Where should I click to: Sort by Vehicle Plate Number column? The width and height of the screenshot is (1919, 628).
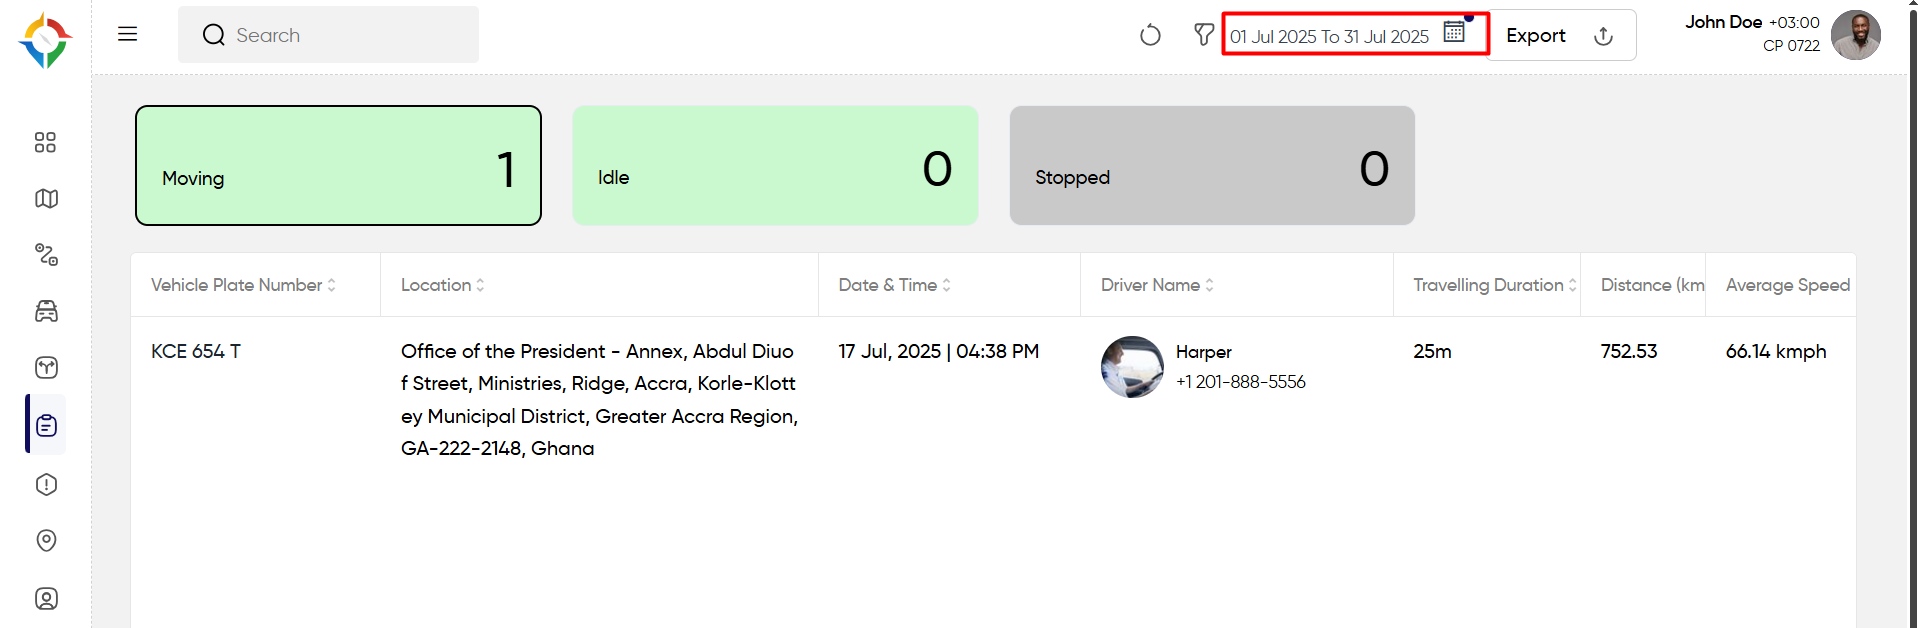pos(243,285)
